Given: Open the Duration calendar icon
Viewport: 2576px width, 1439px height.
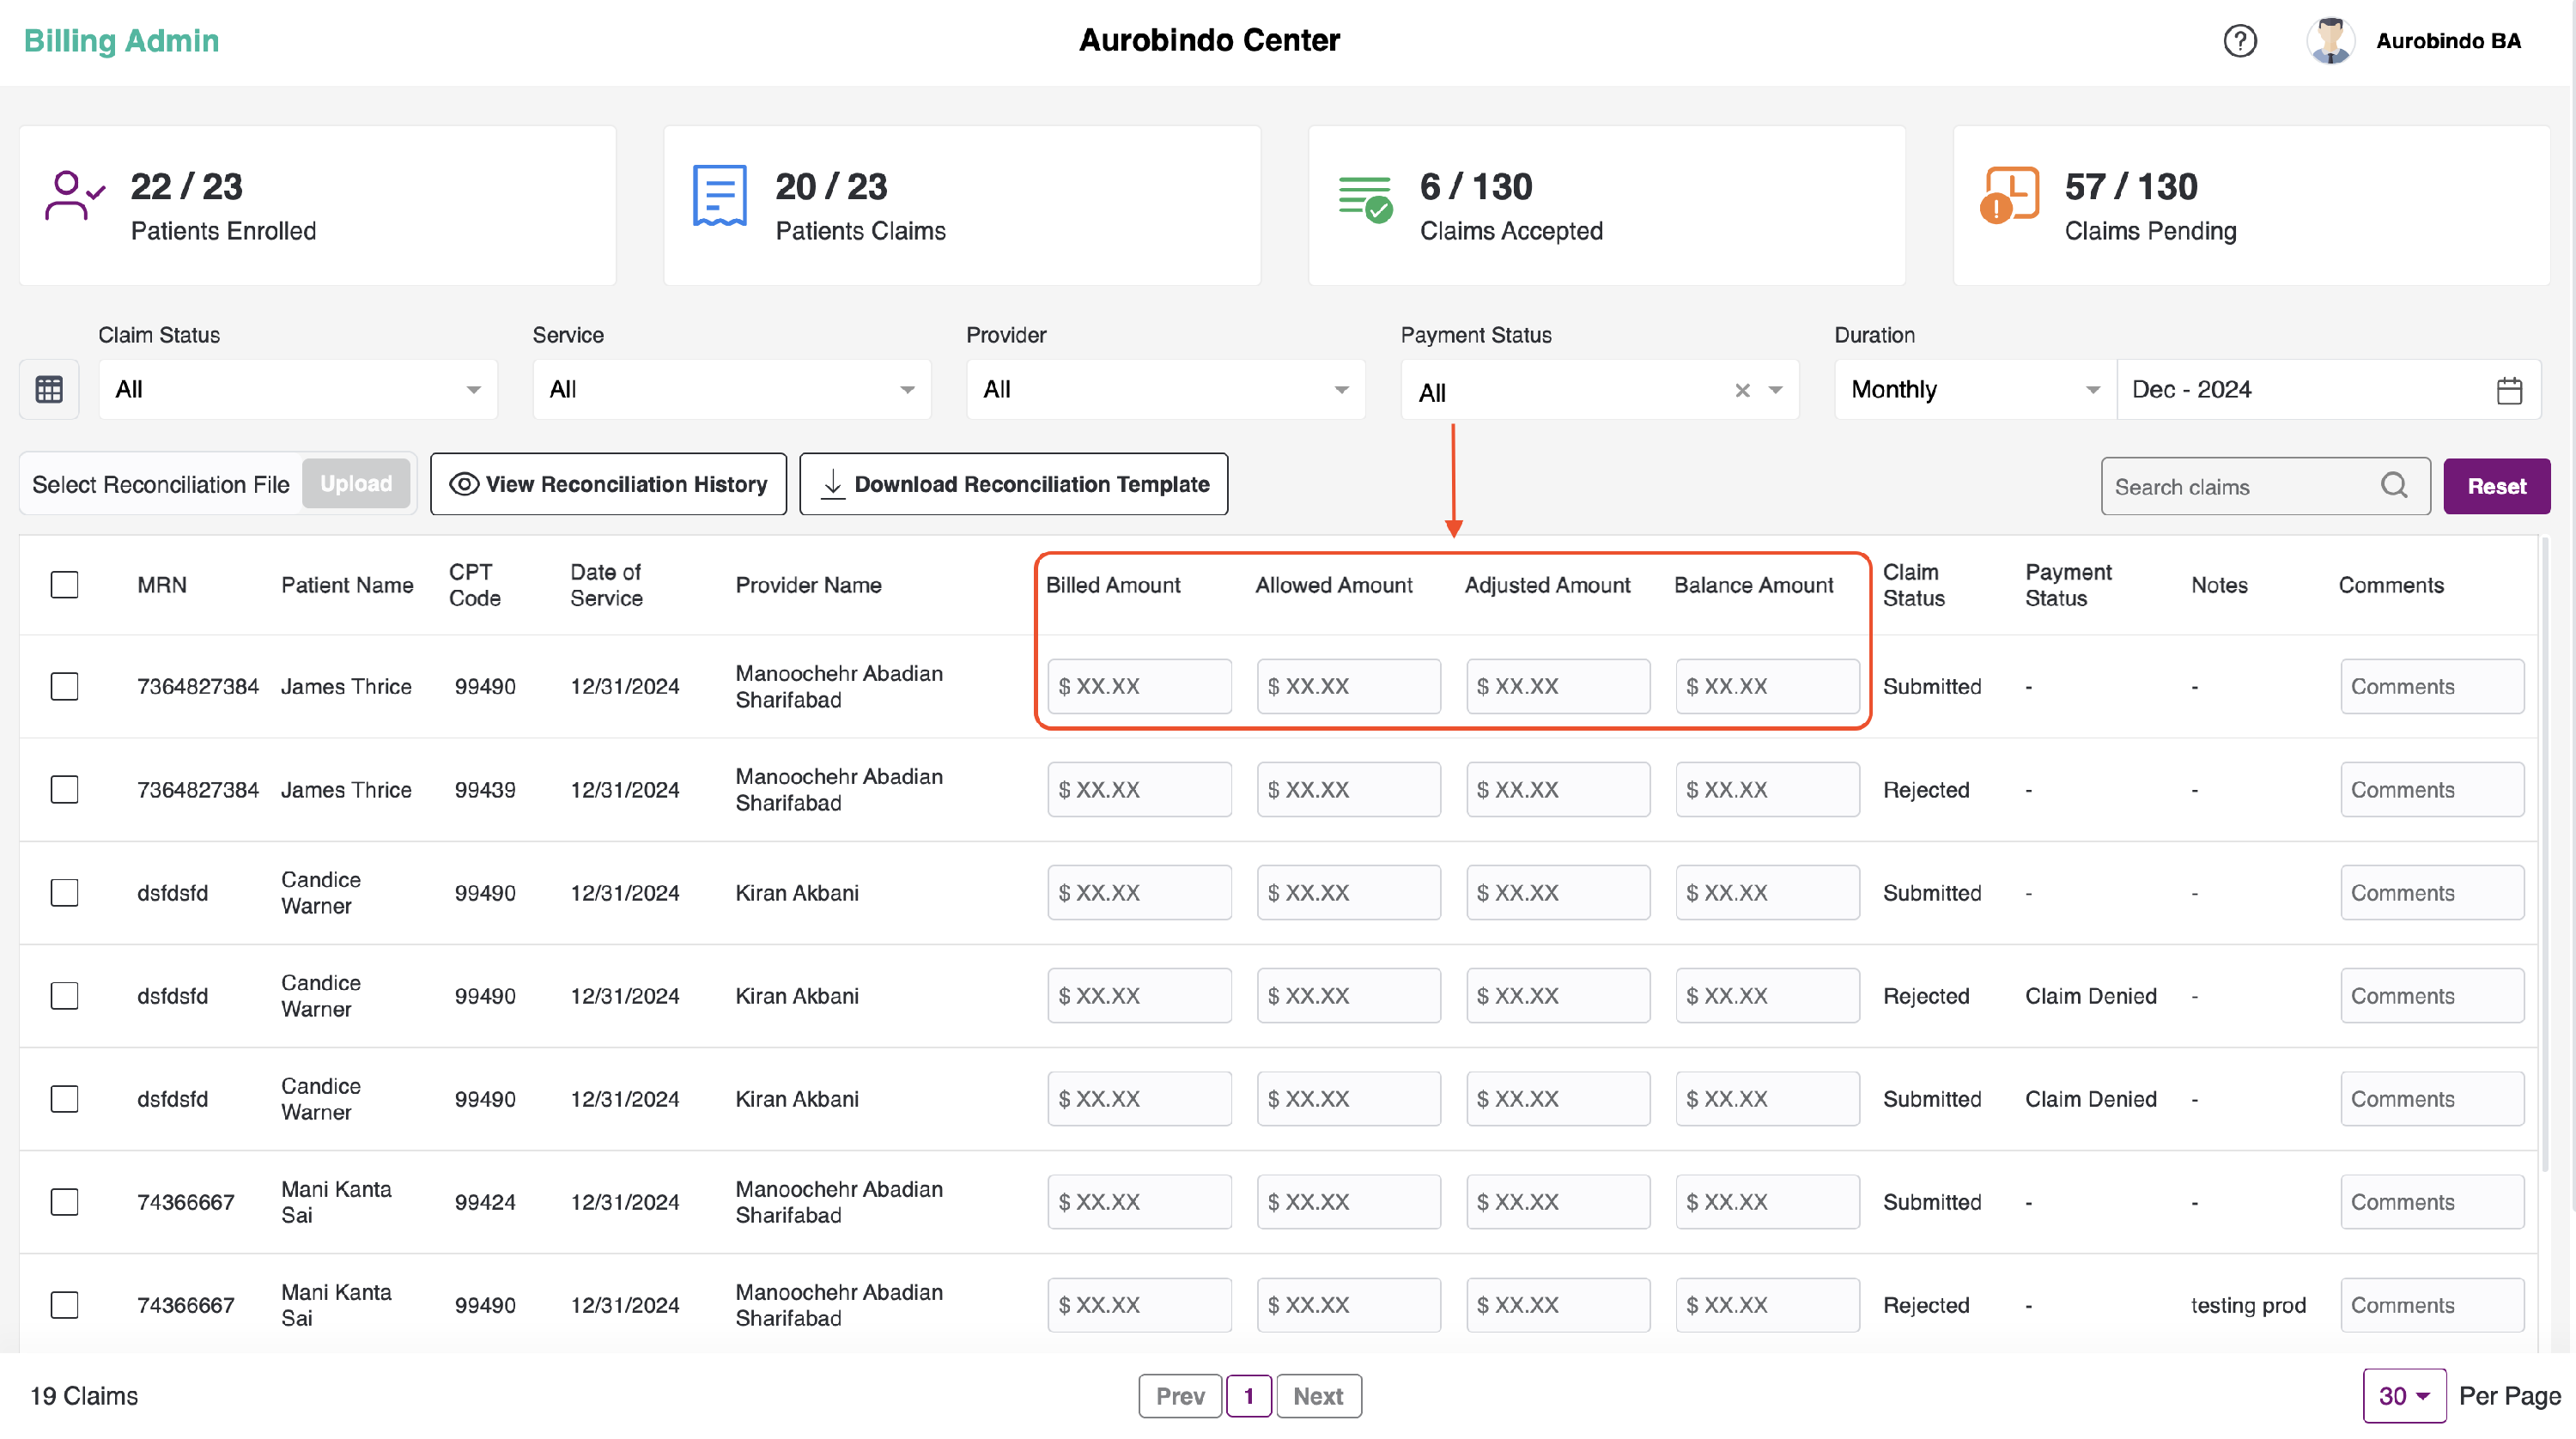Looking at the screenshot, I should (x=2508, y=390).
